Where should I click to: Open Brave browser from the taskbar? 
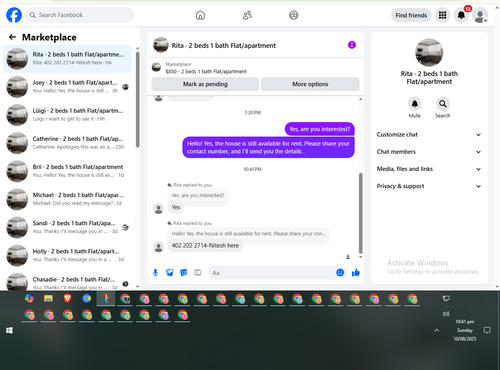tap(67, 298)
